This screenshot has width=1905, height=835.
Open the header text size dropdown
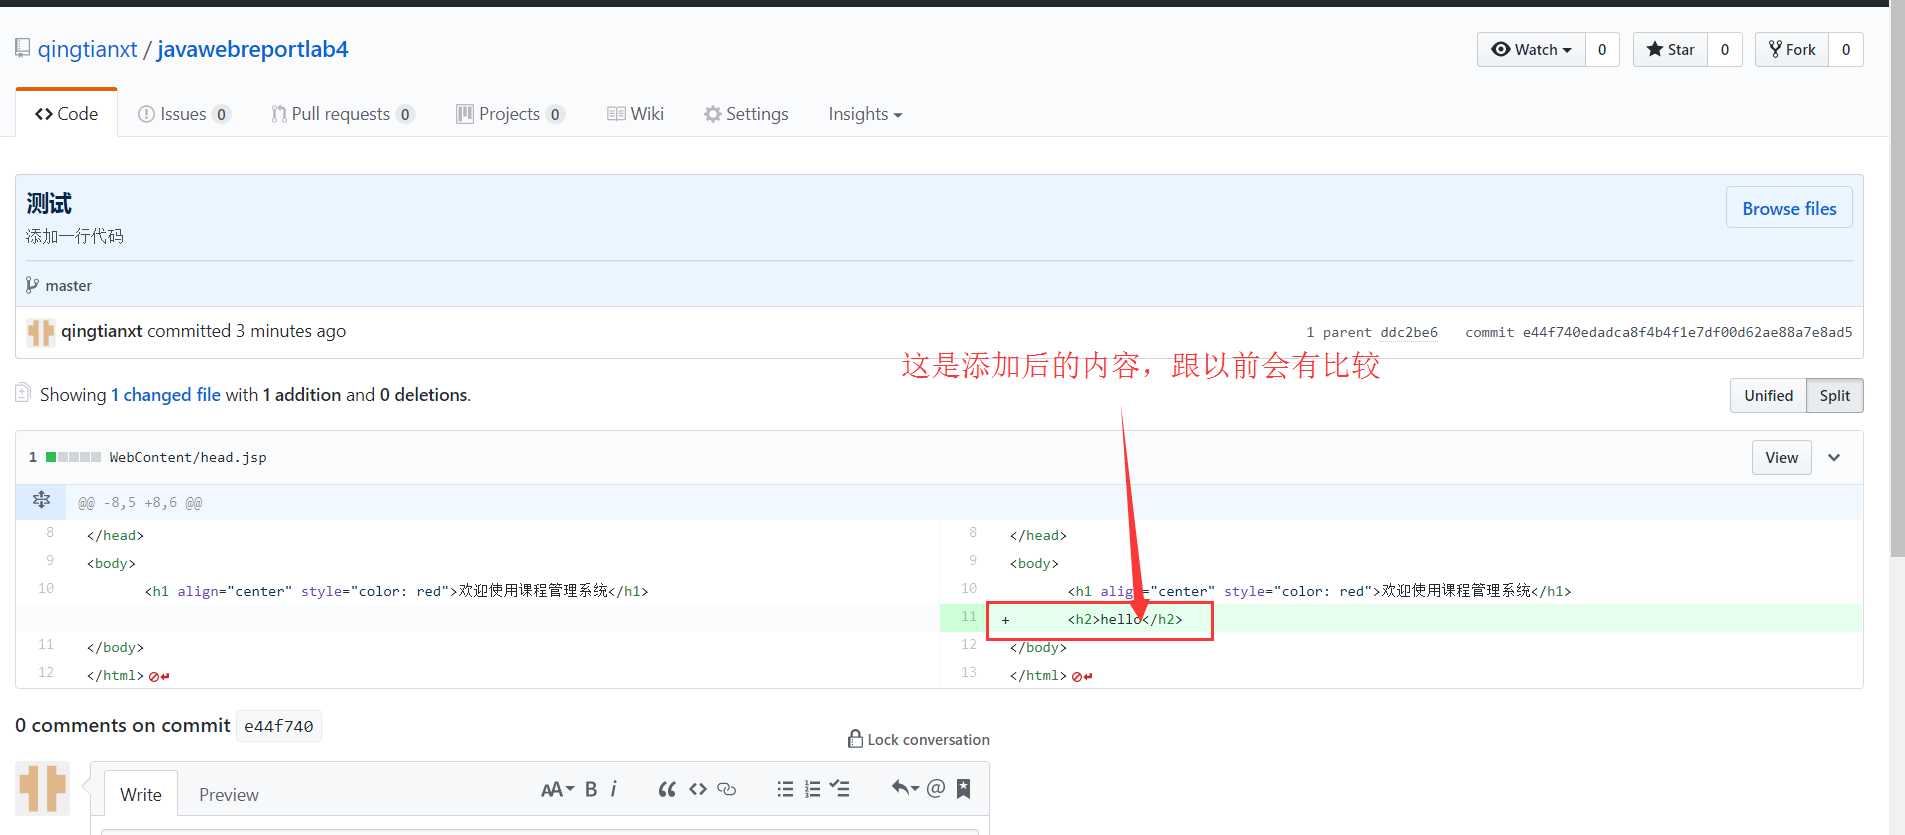(557, 789)
